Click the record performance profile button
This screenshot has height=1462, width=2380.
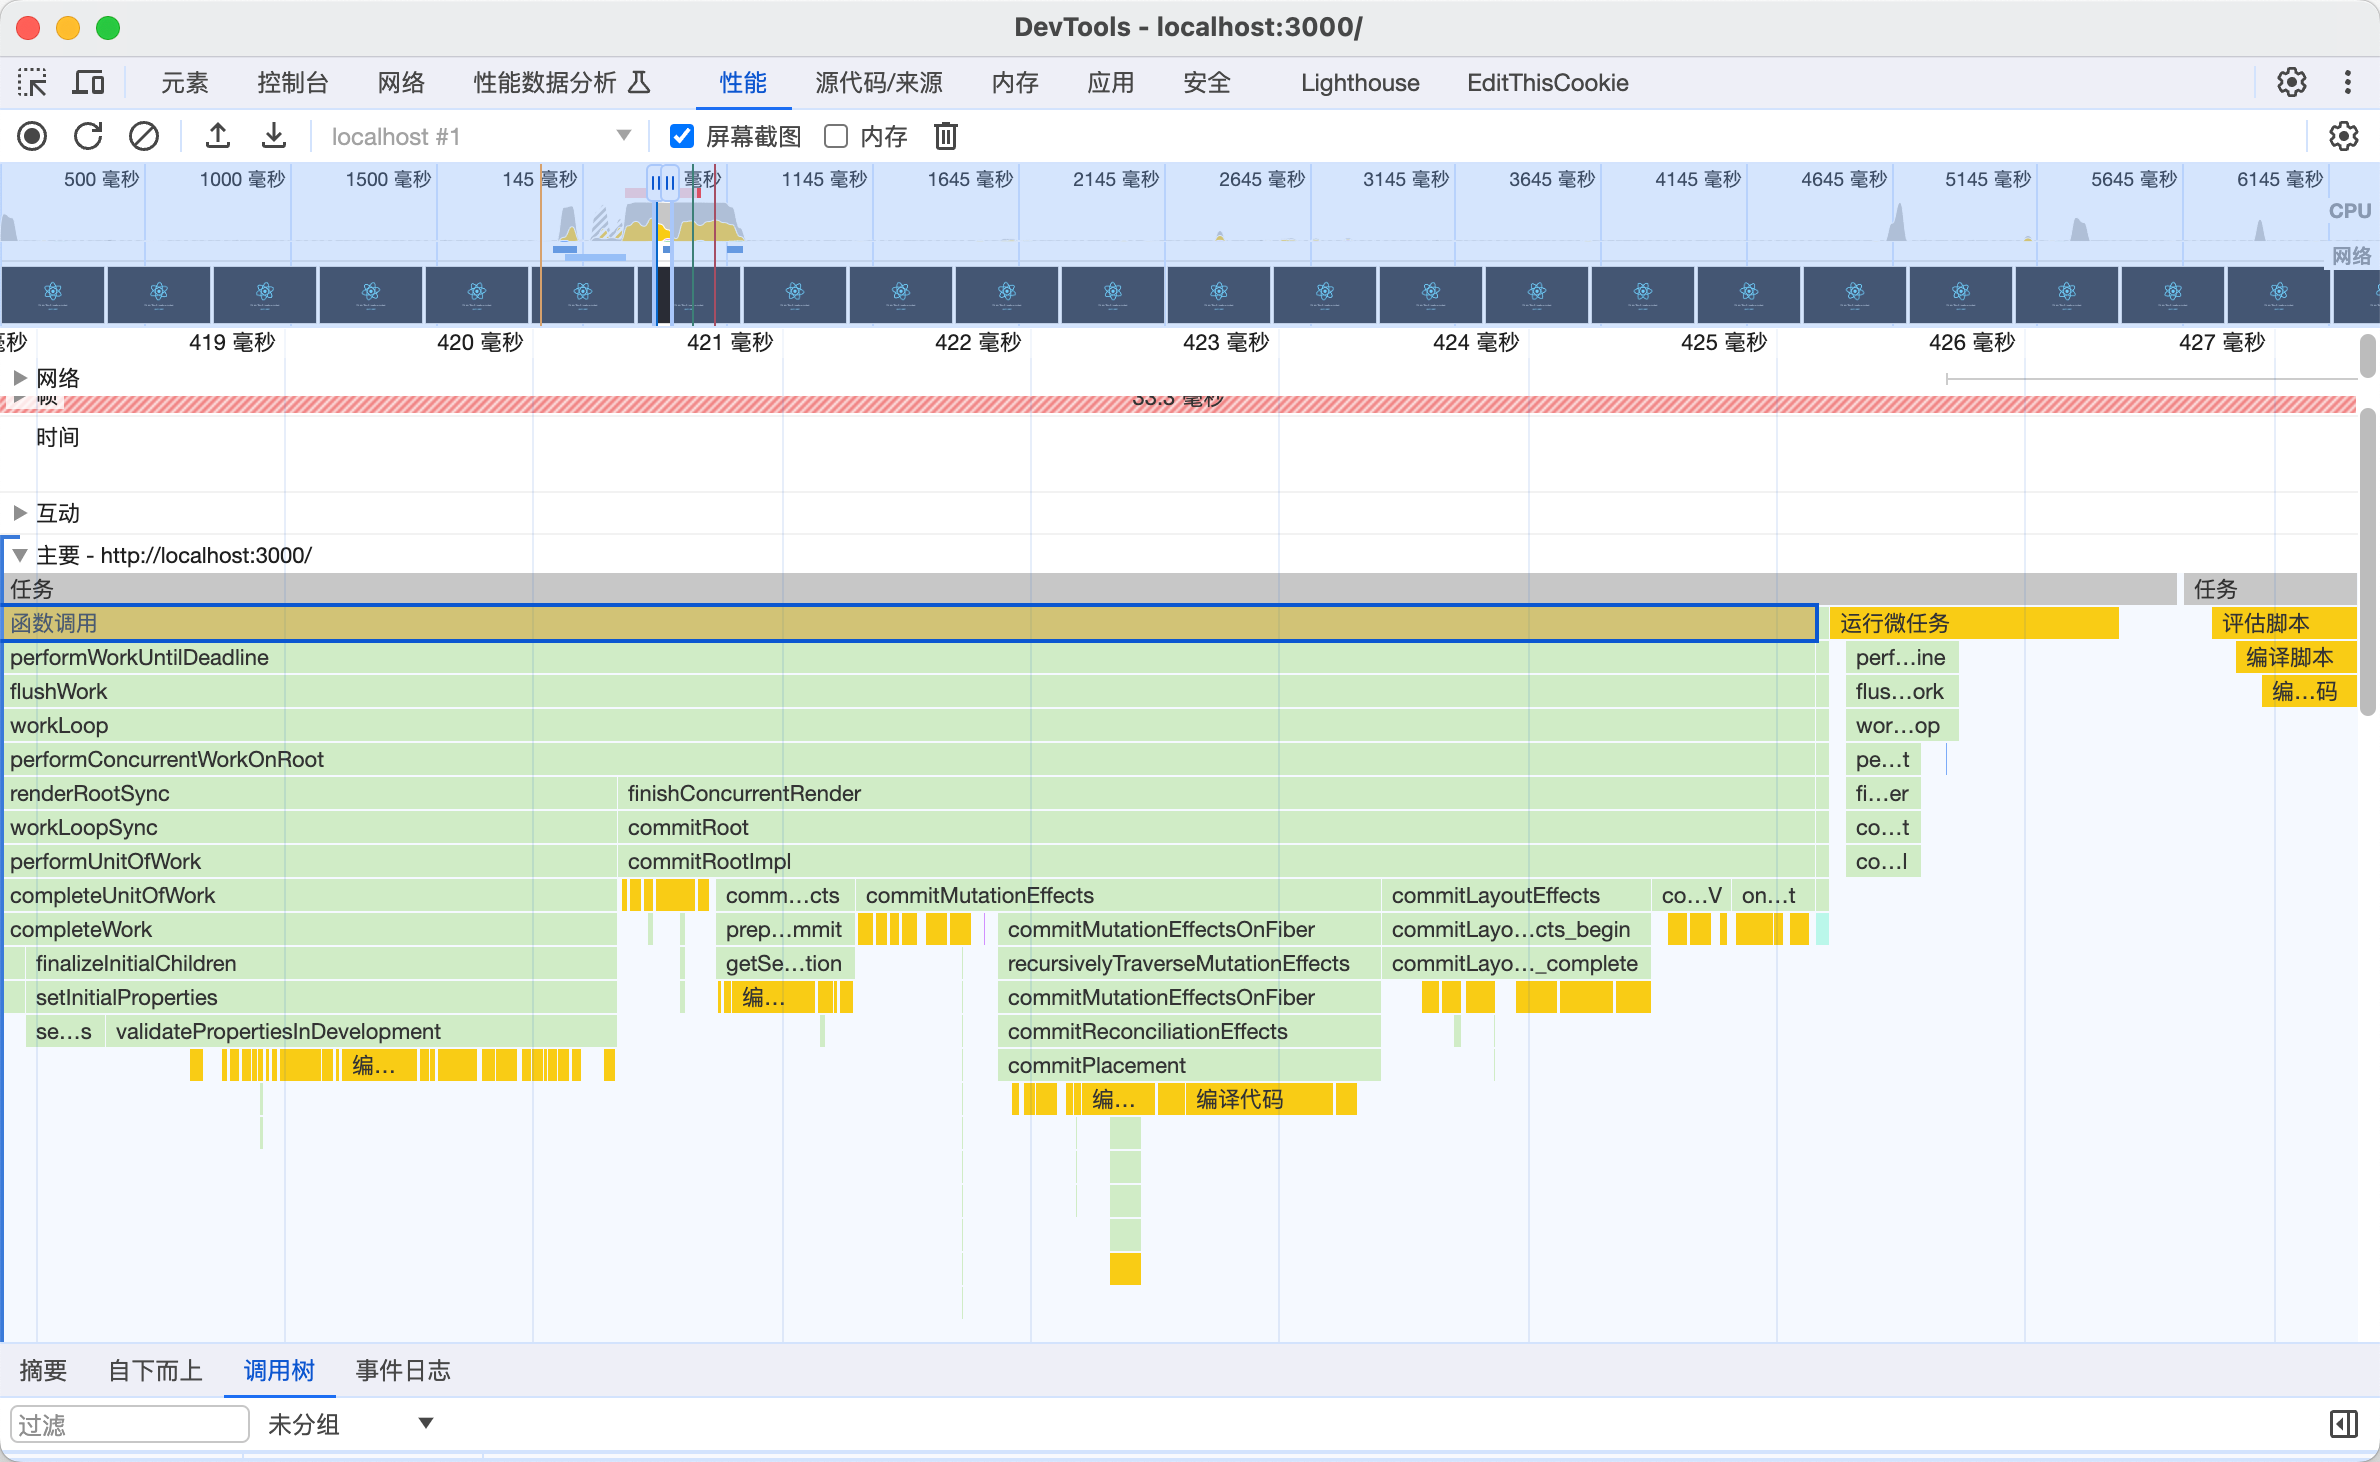(32, 136)
